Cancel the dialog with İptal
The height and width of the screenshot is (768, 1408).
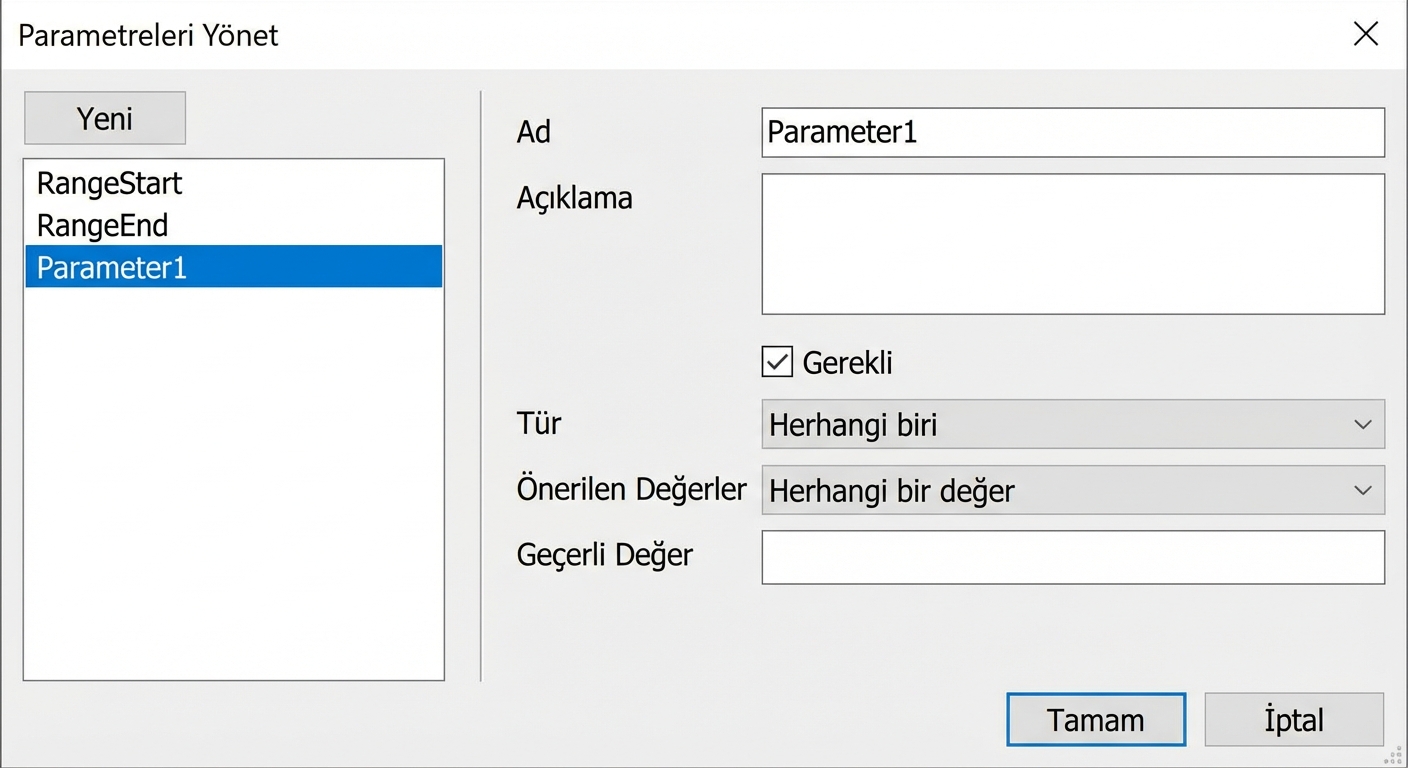pos(1293,719)
